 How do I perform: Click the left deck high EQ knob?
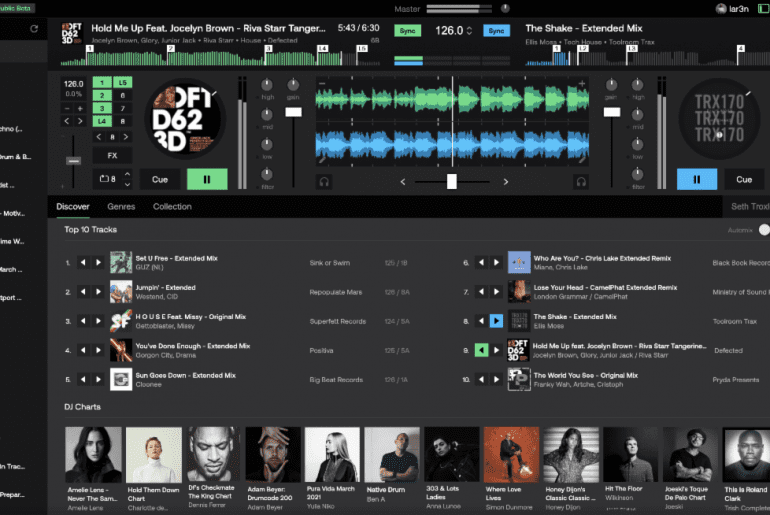click(267, 85)
